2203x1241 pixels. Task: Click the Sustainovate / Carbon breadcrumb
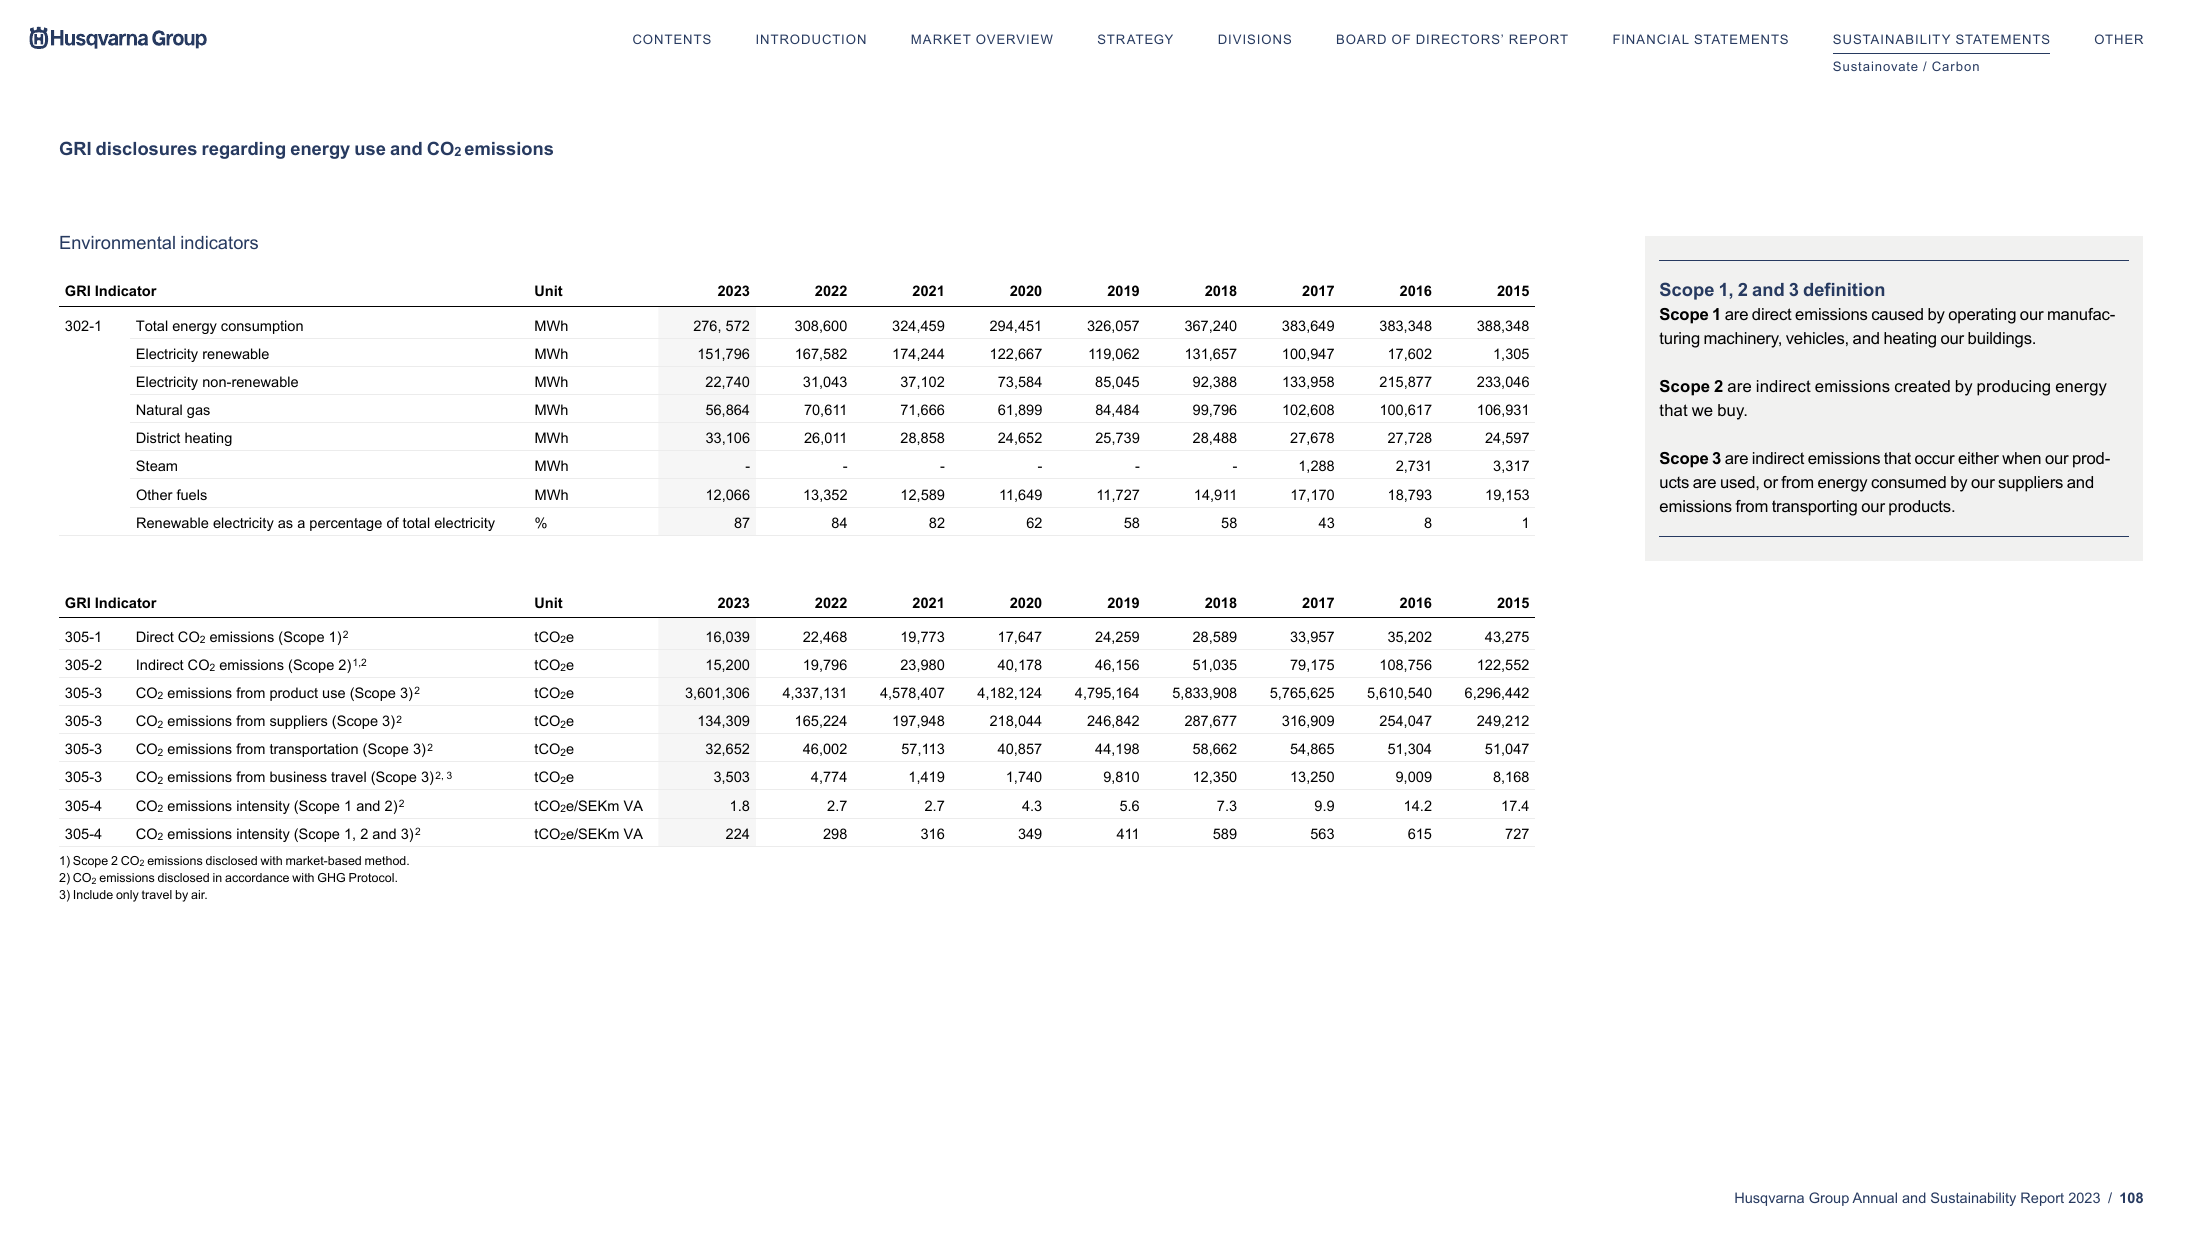point(1906,67)
